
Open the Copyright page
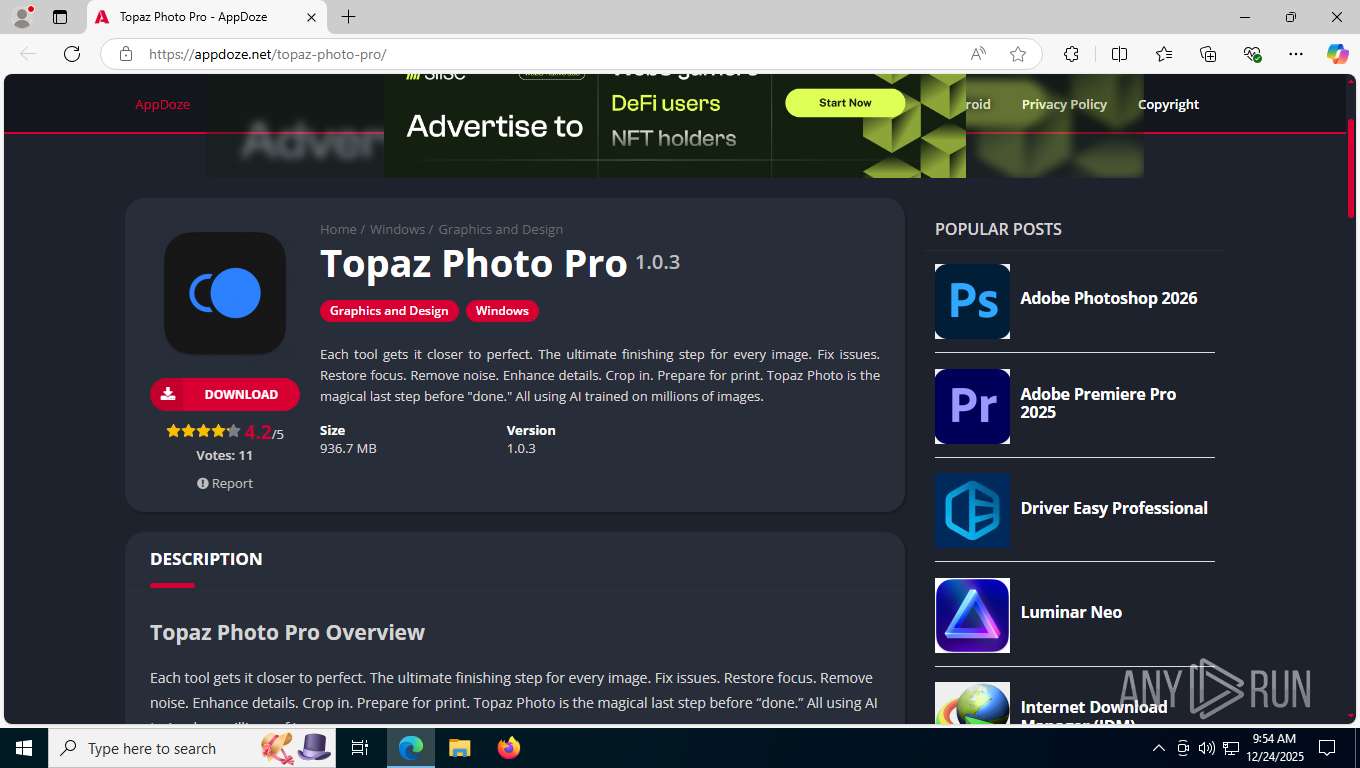click(x=1168, y=104)
